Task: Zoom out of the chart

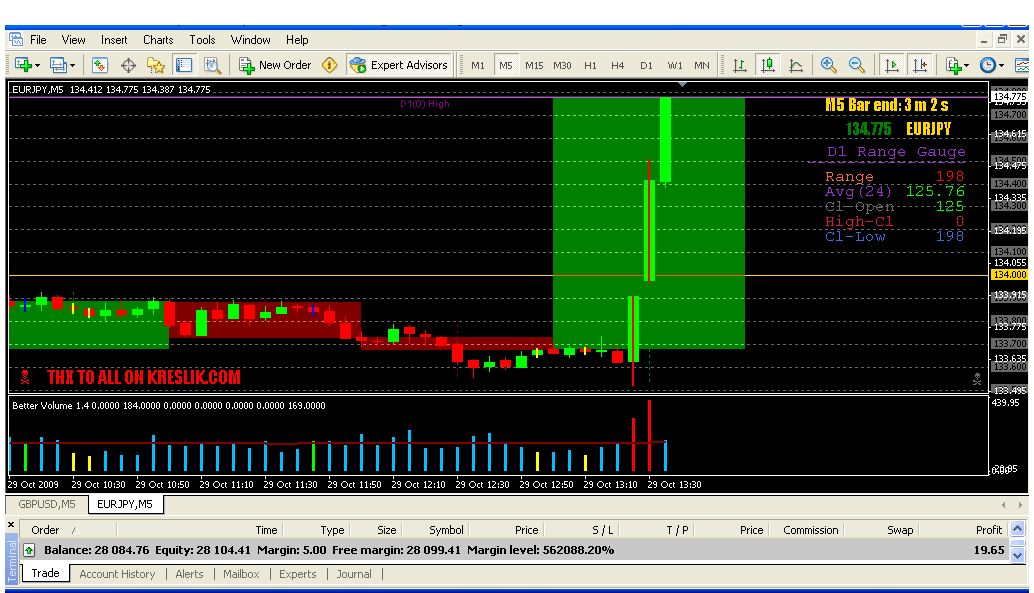Action: [857, 65]
